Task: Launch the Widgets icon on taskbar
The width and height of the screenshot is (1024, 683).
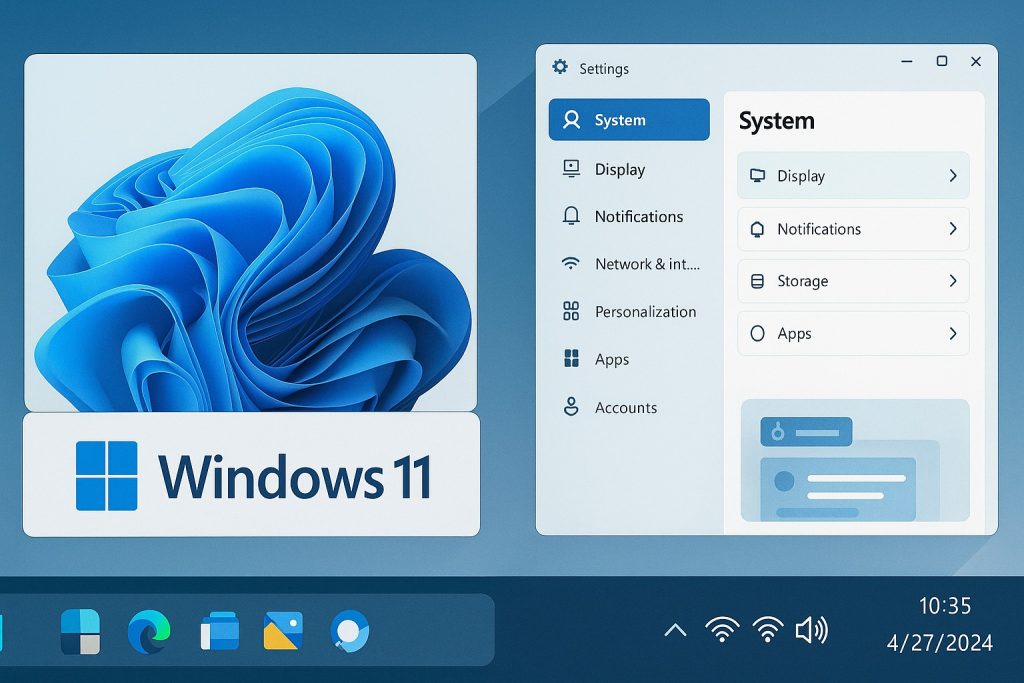Action: (x=80, y=632)
